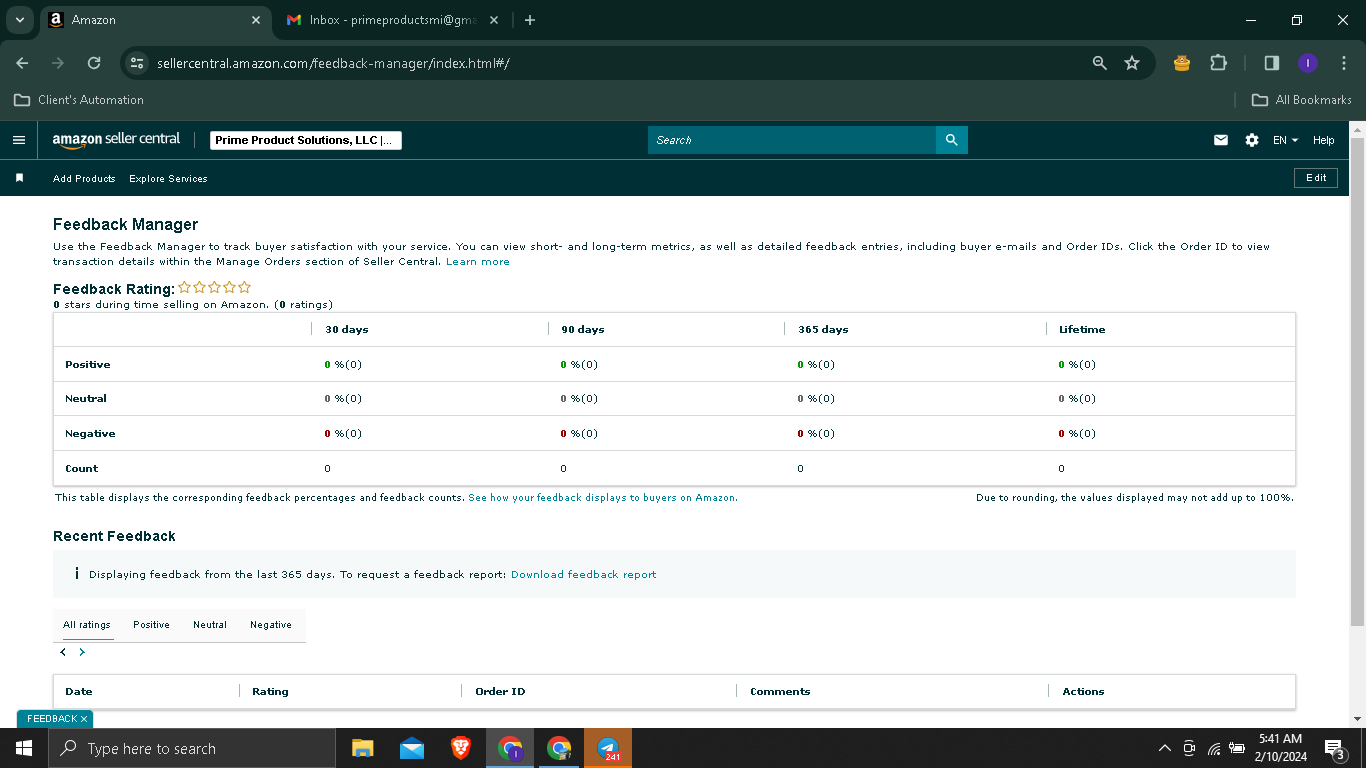The width and height of the screenshot is (1366, 768).
Task: Show hidden system tray icons chevron
Action: click(x=1164, y=748)
